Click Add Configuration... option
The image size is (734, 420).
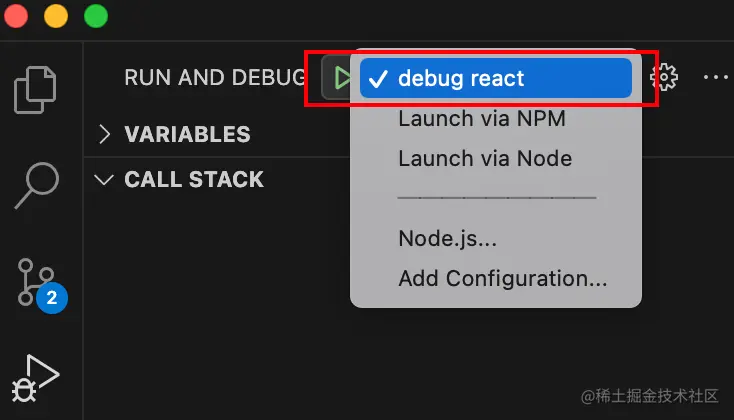pos(503,279)
